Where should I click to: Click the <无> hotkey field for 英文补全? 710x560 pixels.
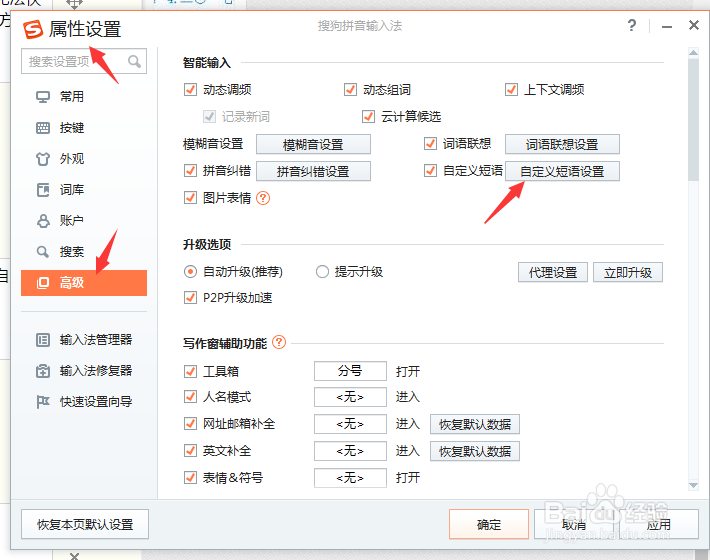point(350,451)
